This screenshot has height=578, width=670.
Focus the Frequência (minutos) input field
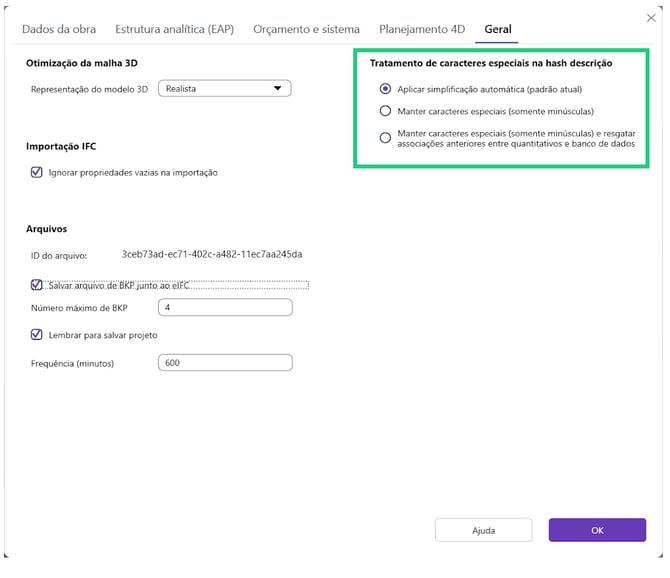225,362
